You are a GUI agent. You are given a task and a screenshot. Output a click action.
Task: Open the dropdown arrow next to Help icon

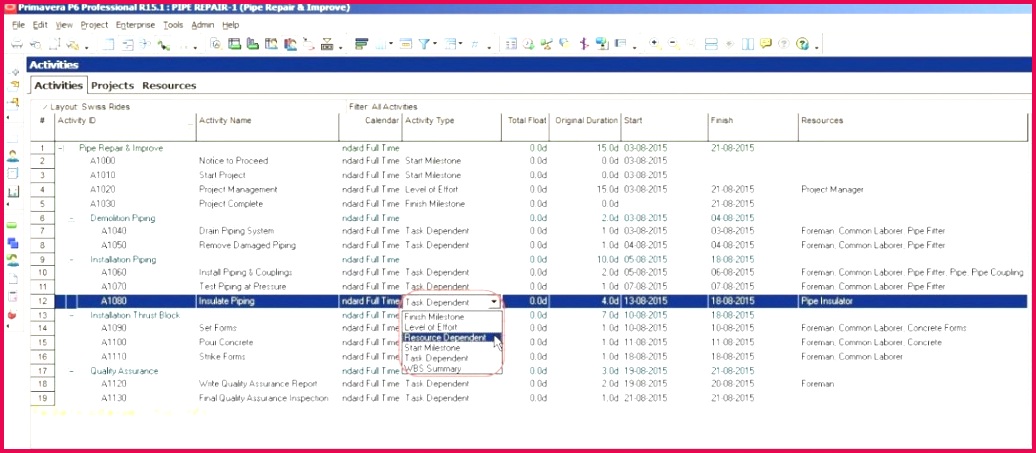[817, 47]
